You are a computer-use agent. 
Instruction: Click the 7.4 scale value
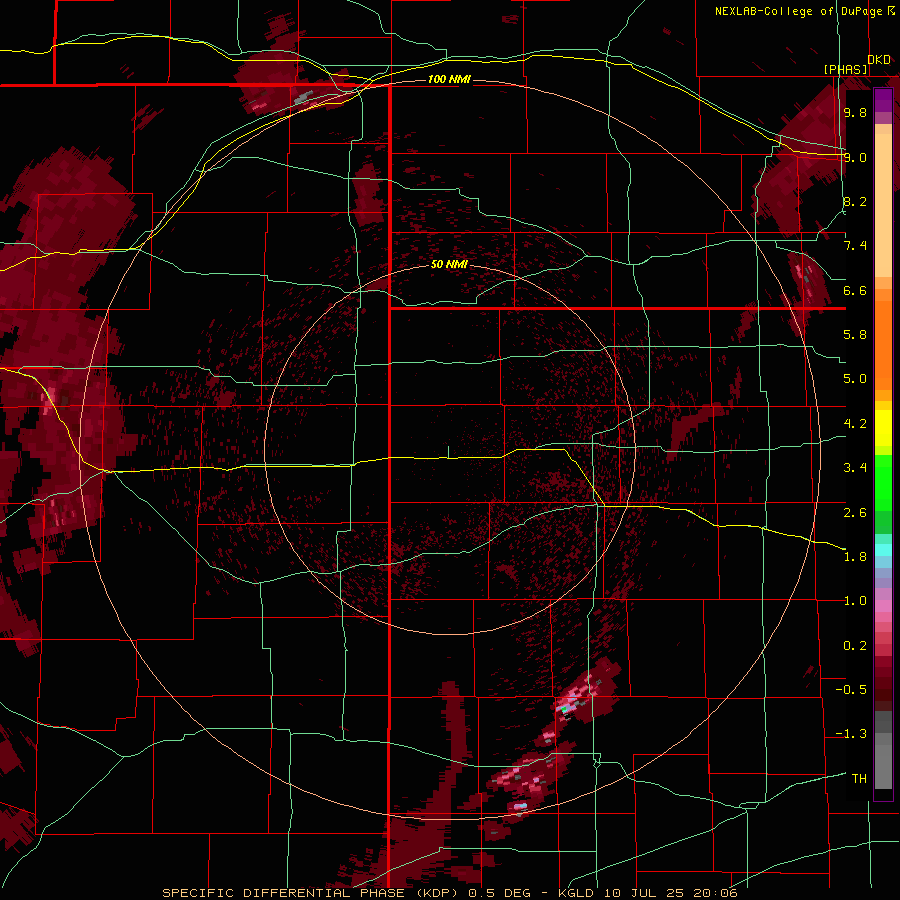pyautogui.click(x=855, y=246)
